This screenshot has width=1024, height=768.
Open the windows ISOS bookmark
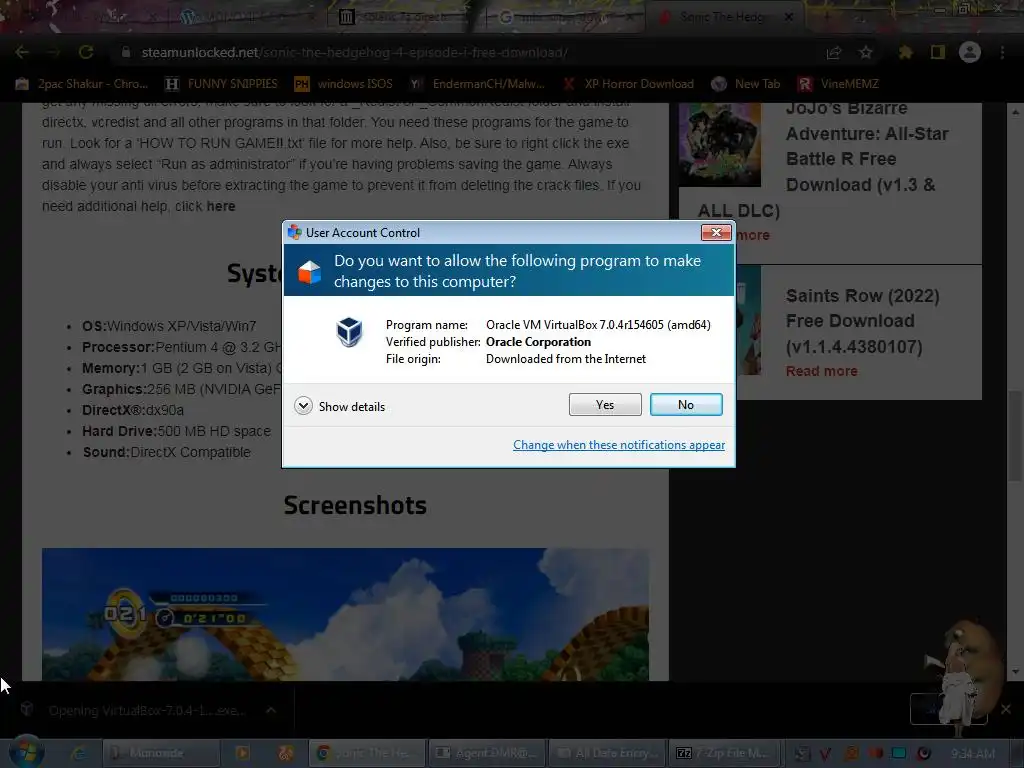pyautogui.click(x=344, y=84)
